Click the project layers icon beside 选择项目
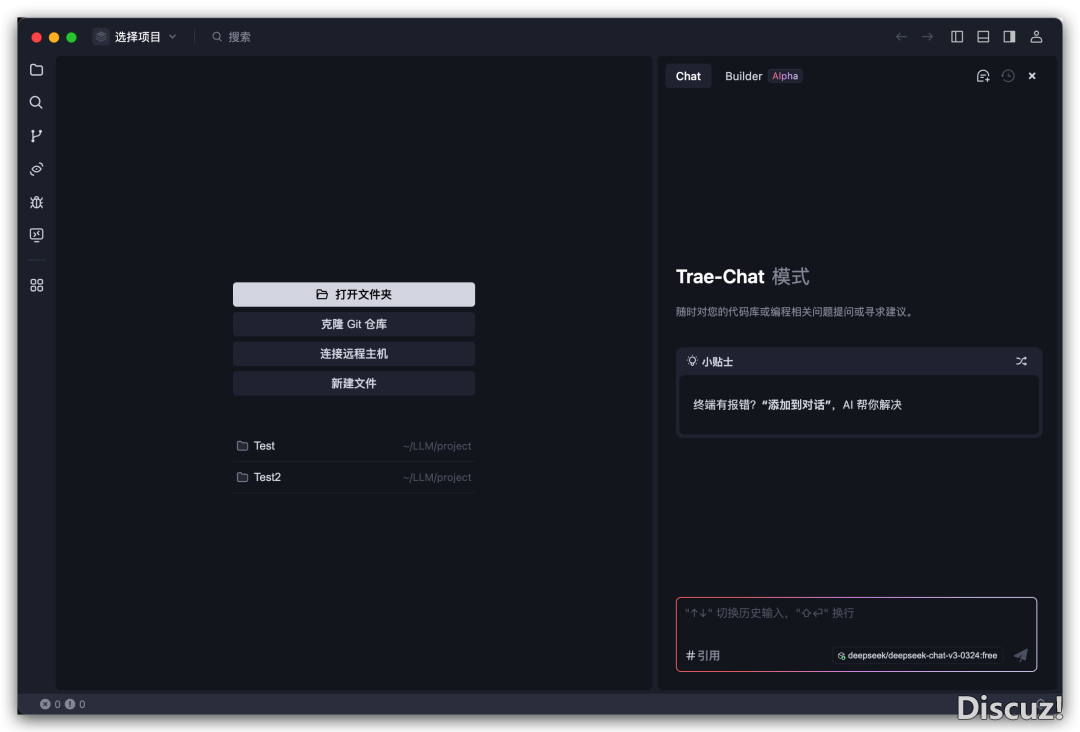 (101, 36)
